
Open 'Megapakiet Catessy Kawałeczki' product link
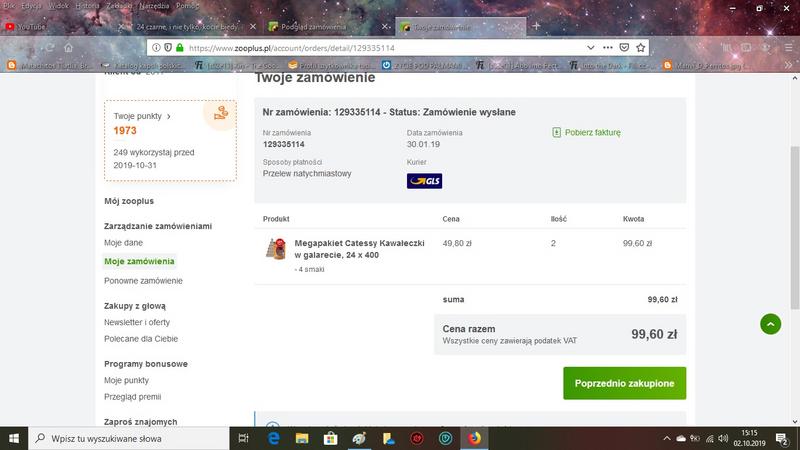click(359, 249)
